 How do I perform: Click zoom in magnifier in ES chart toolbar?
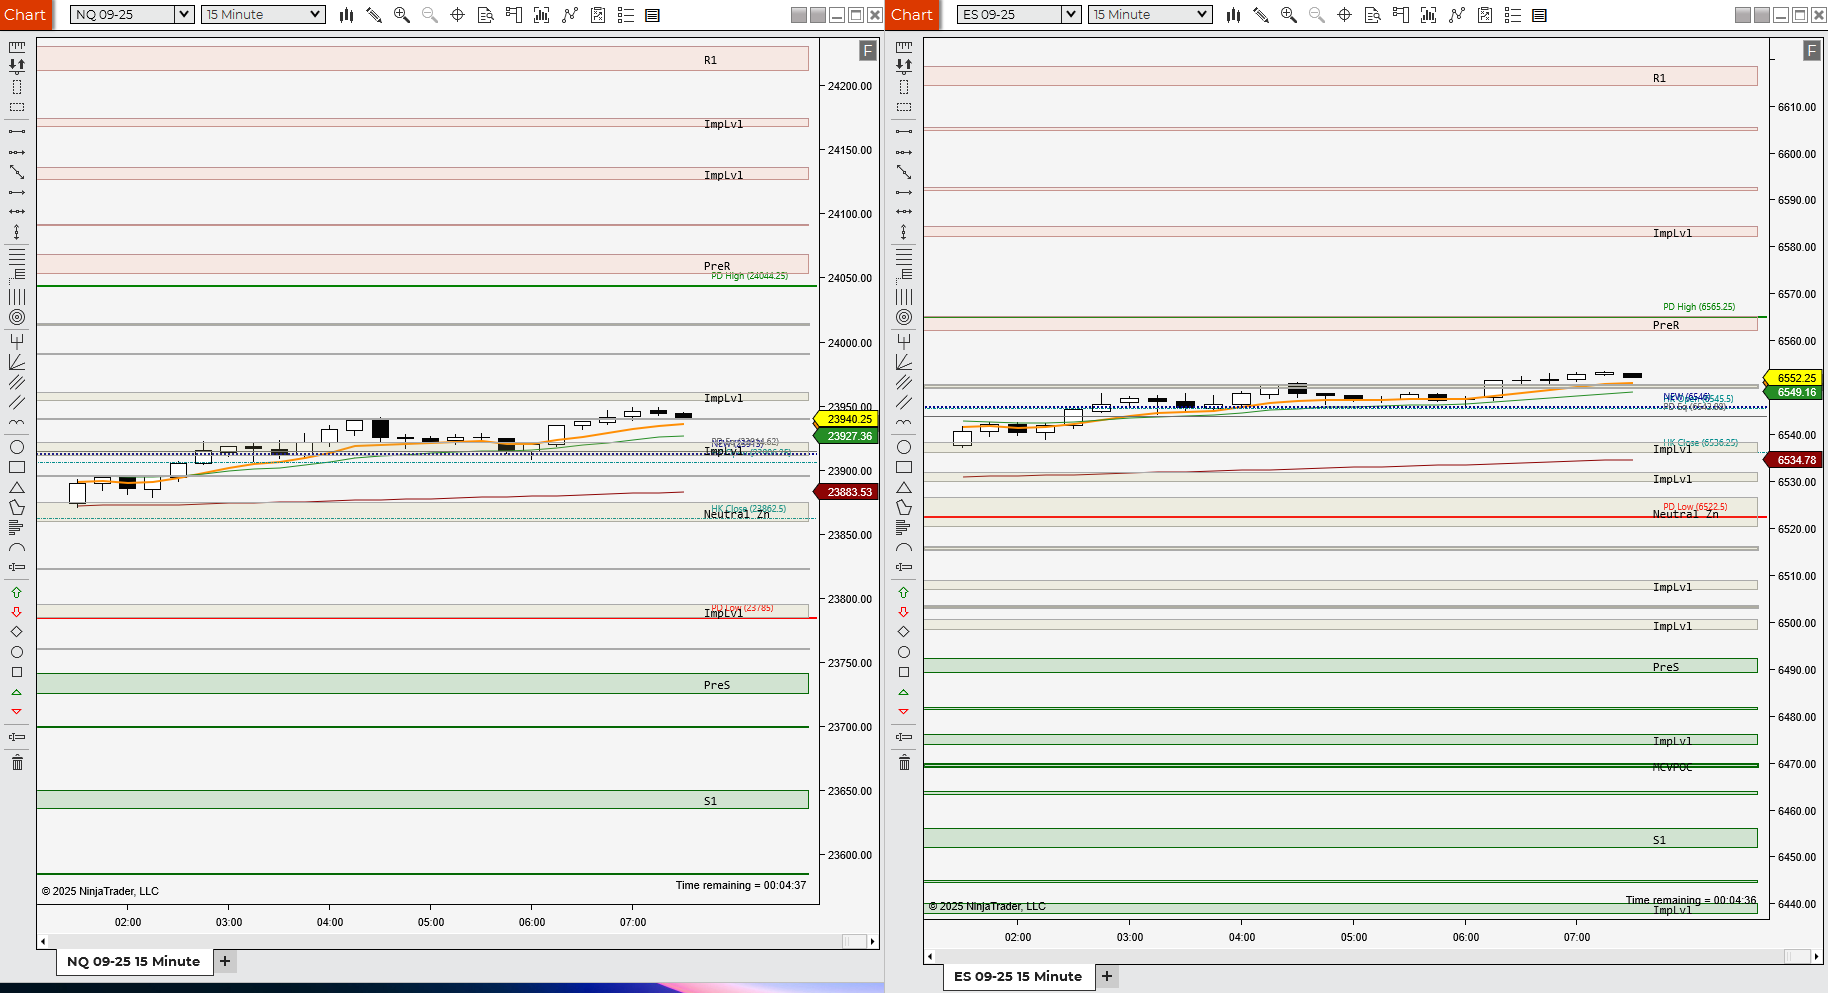(1289, 15)
